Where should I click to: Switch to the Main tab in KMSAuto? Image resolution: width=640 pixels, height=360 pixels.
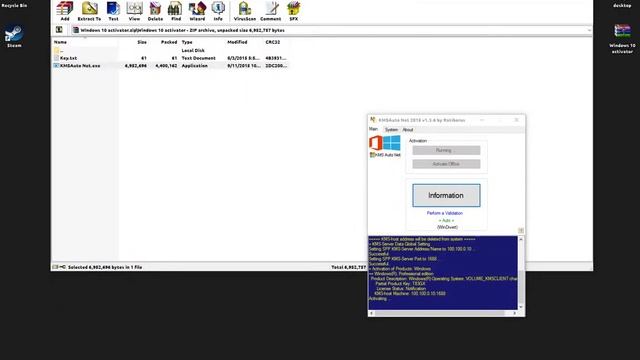coord(373,129)
